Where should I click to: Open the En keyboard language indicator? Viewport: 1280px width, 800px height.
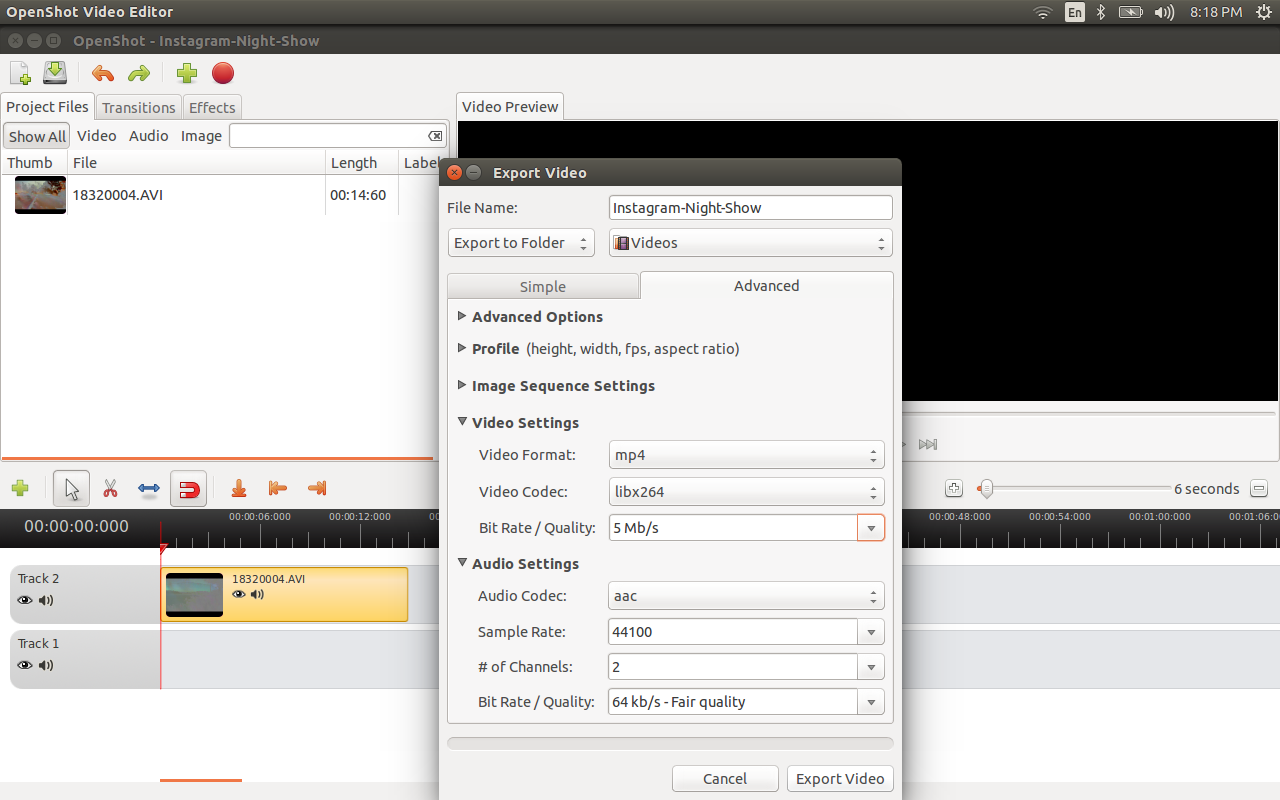point(1075,12)
